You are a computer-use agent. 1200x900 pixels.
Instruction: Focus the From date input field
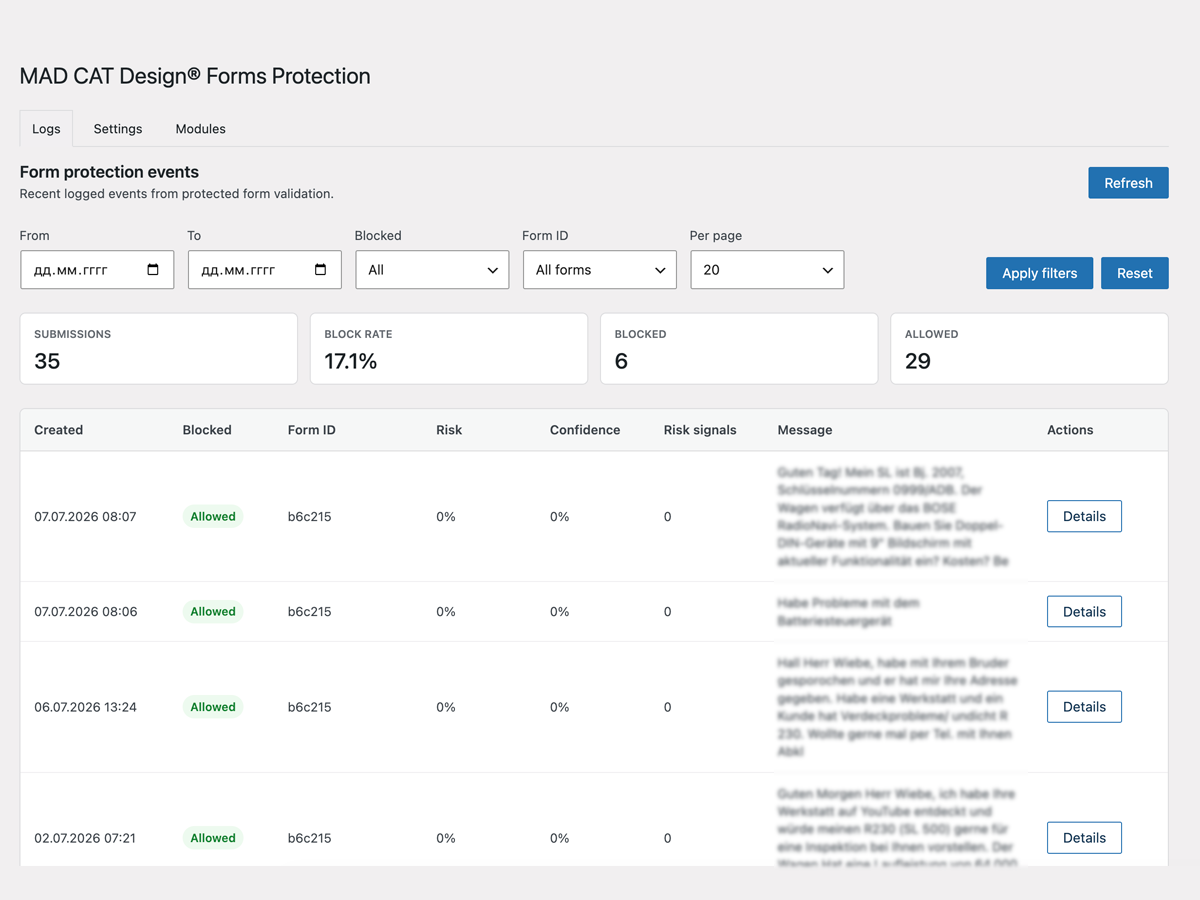[97, 270]
